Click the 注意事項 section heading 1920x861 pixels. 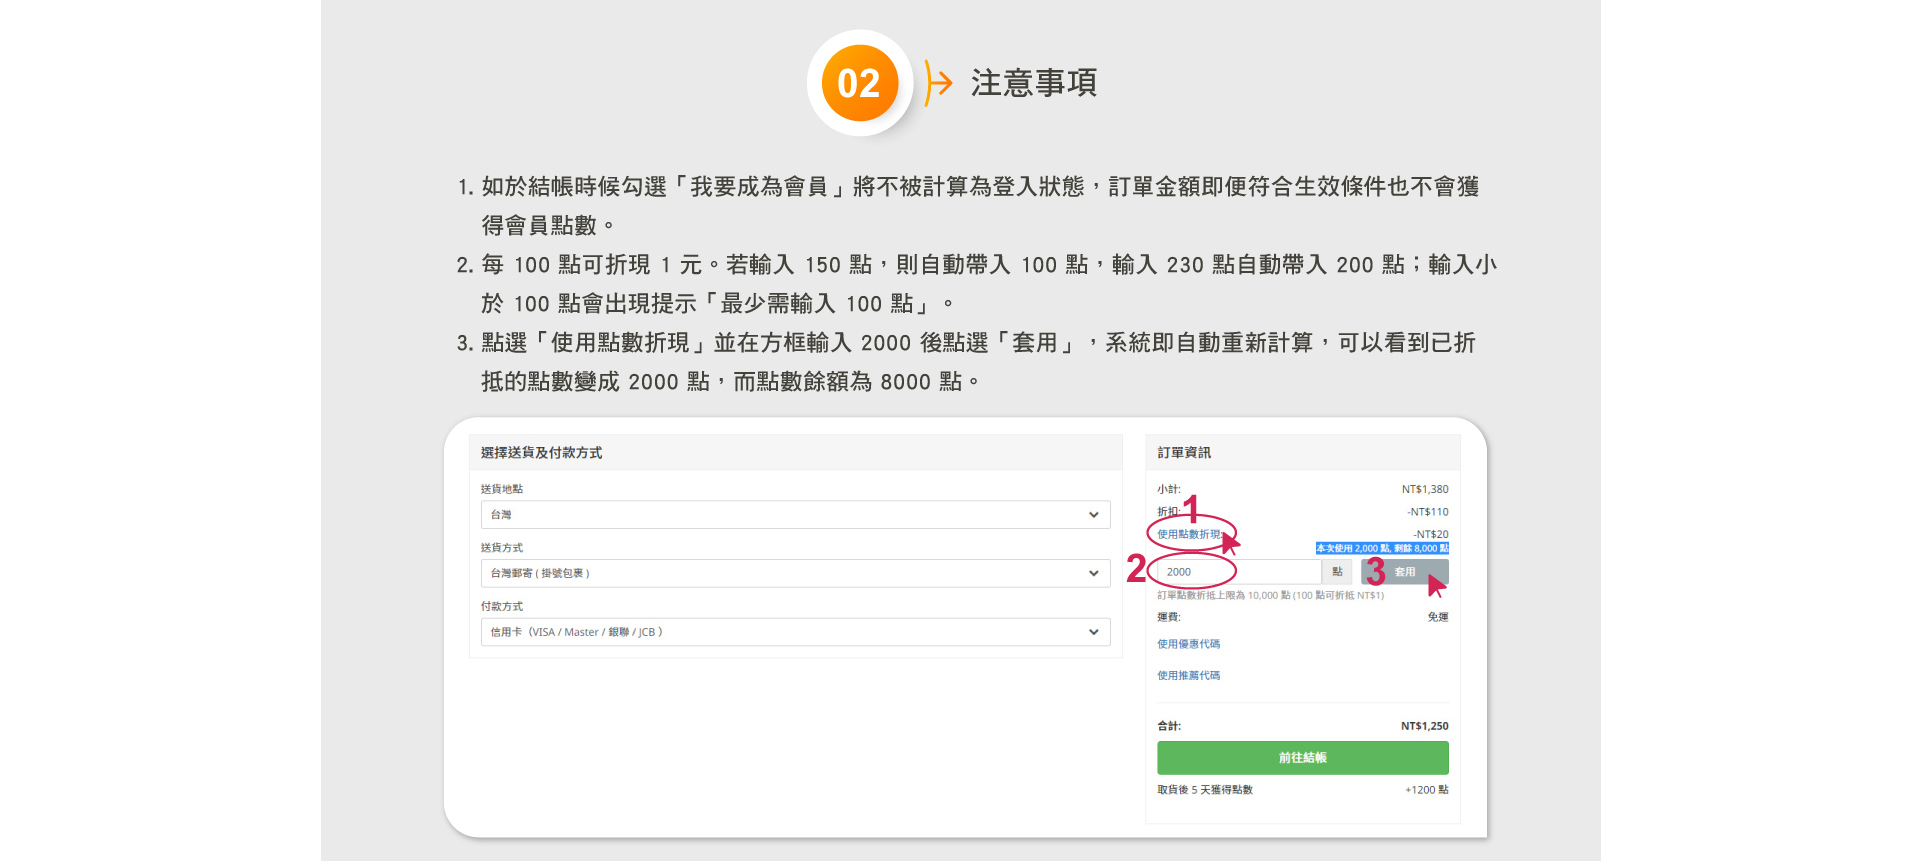pos(1033,83)
